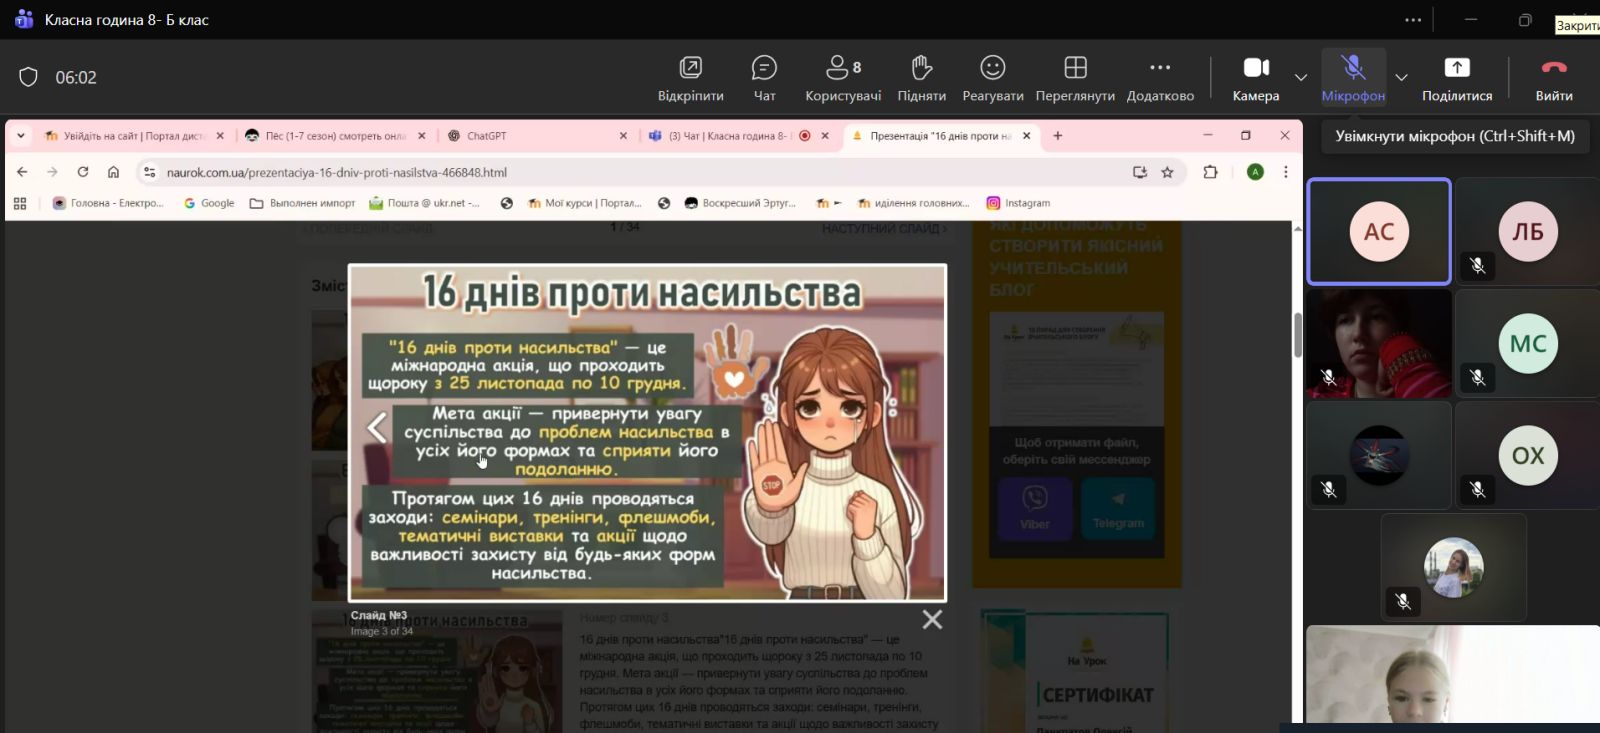Share screen using Поділитися button
Image resolution: width=1600 pixels, height=733 pixels.
coord(1456,78)
